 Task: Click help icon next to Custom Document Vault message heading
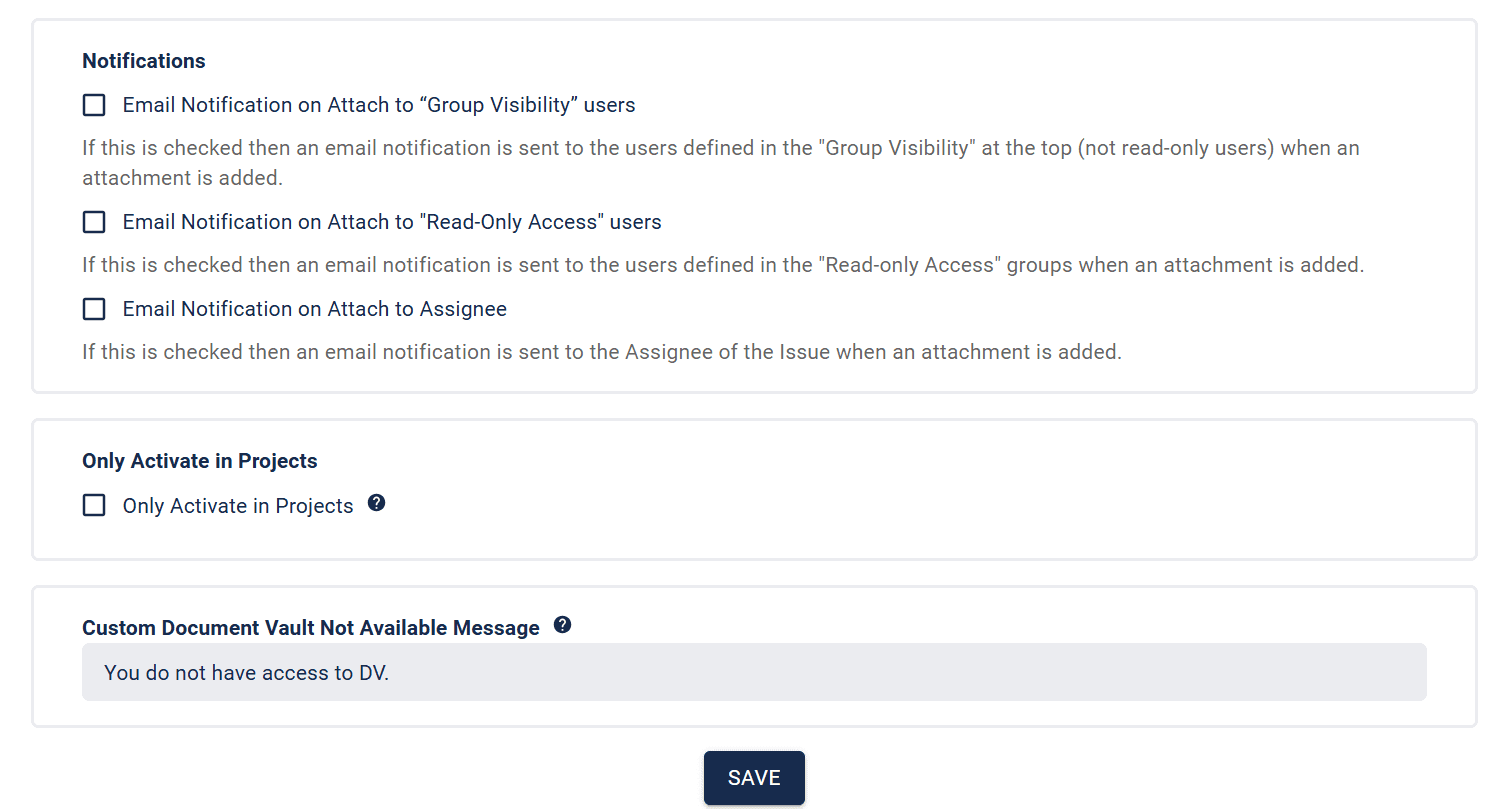tap(562, 625)
